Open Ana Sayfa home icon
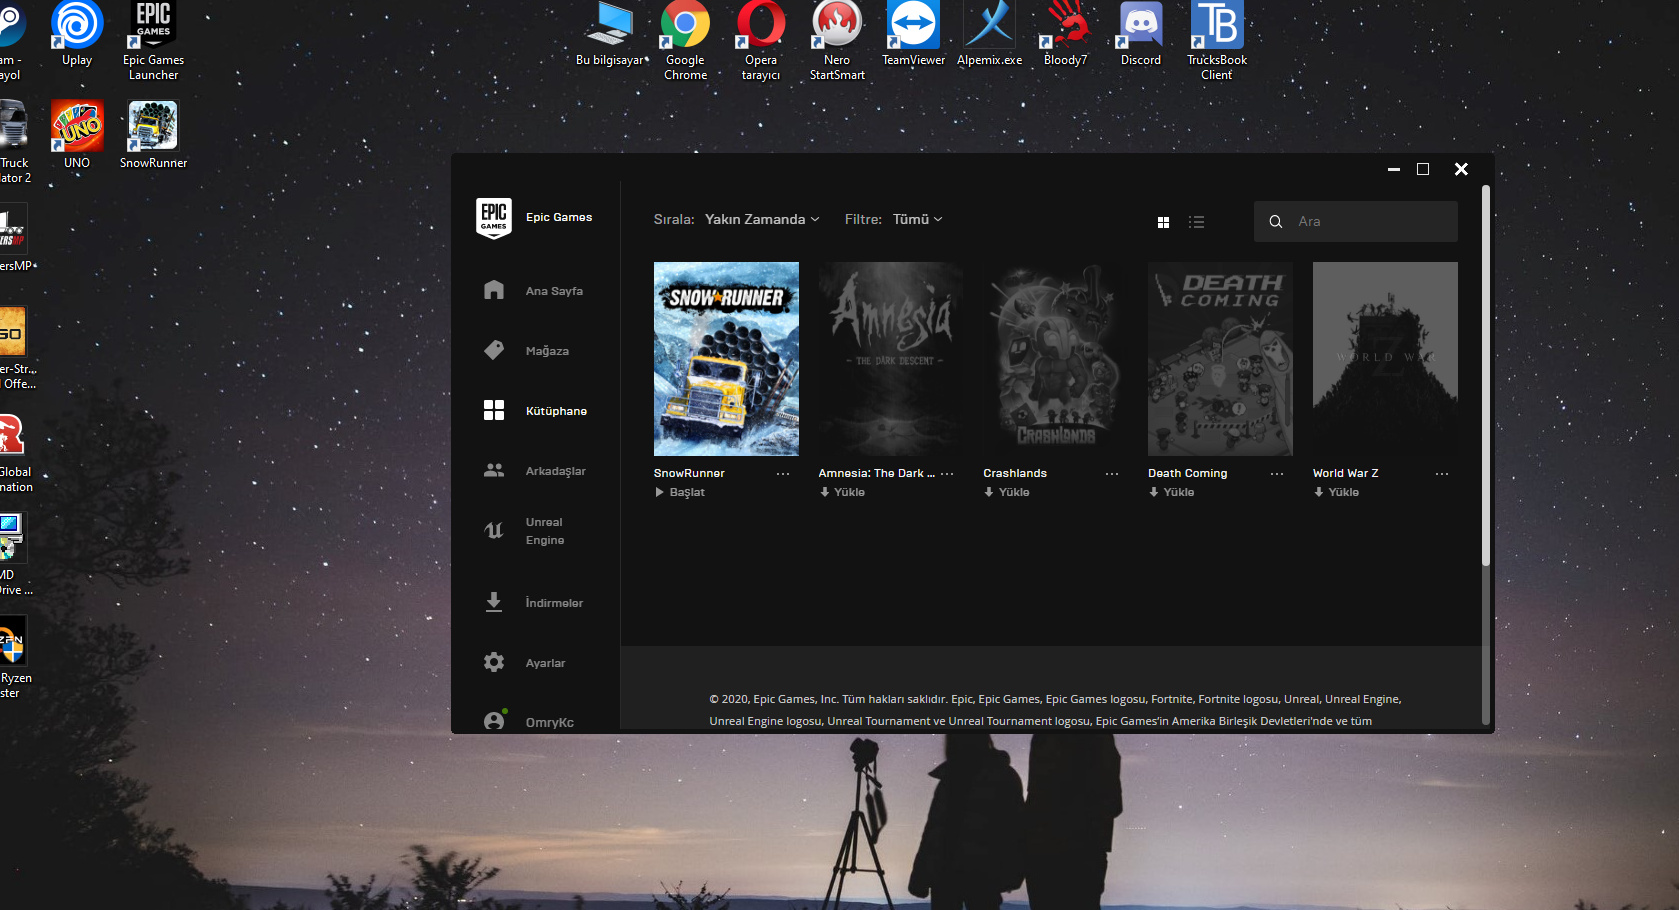The height and width of the screenshot is (910, 1679). pos(494,290)
